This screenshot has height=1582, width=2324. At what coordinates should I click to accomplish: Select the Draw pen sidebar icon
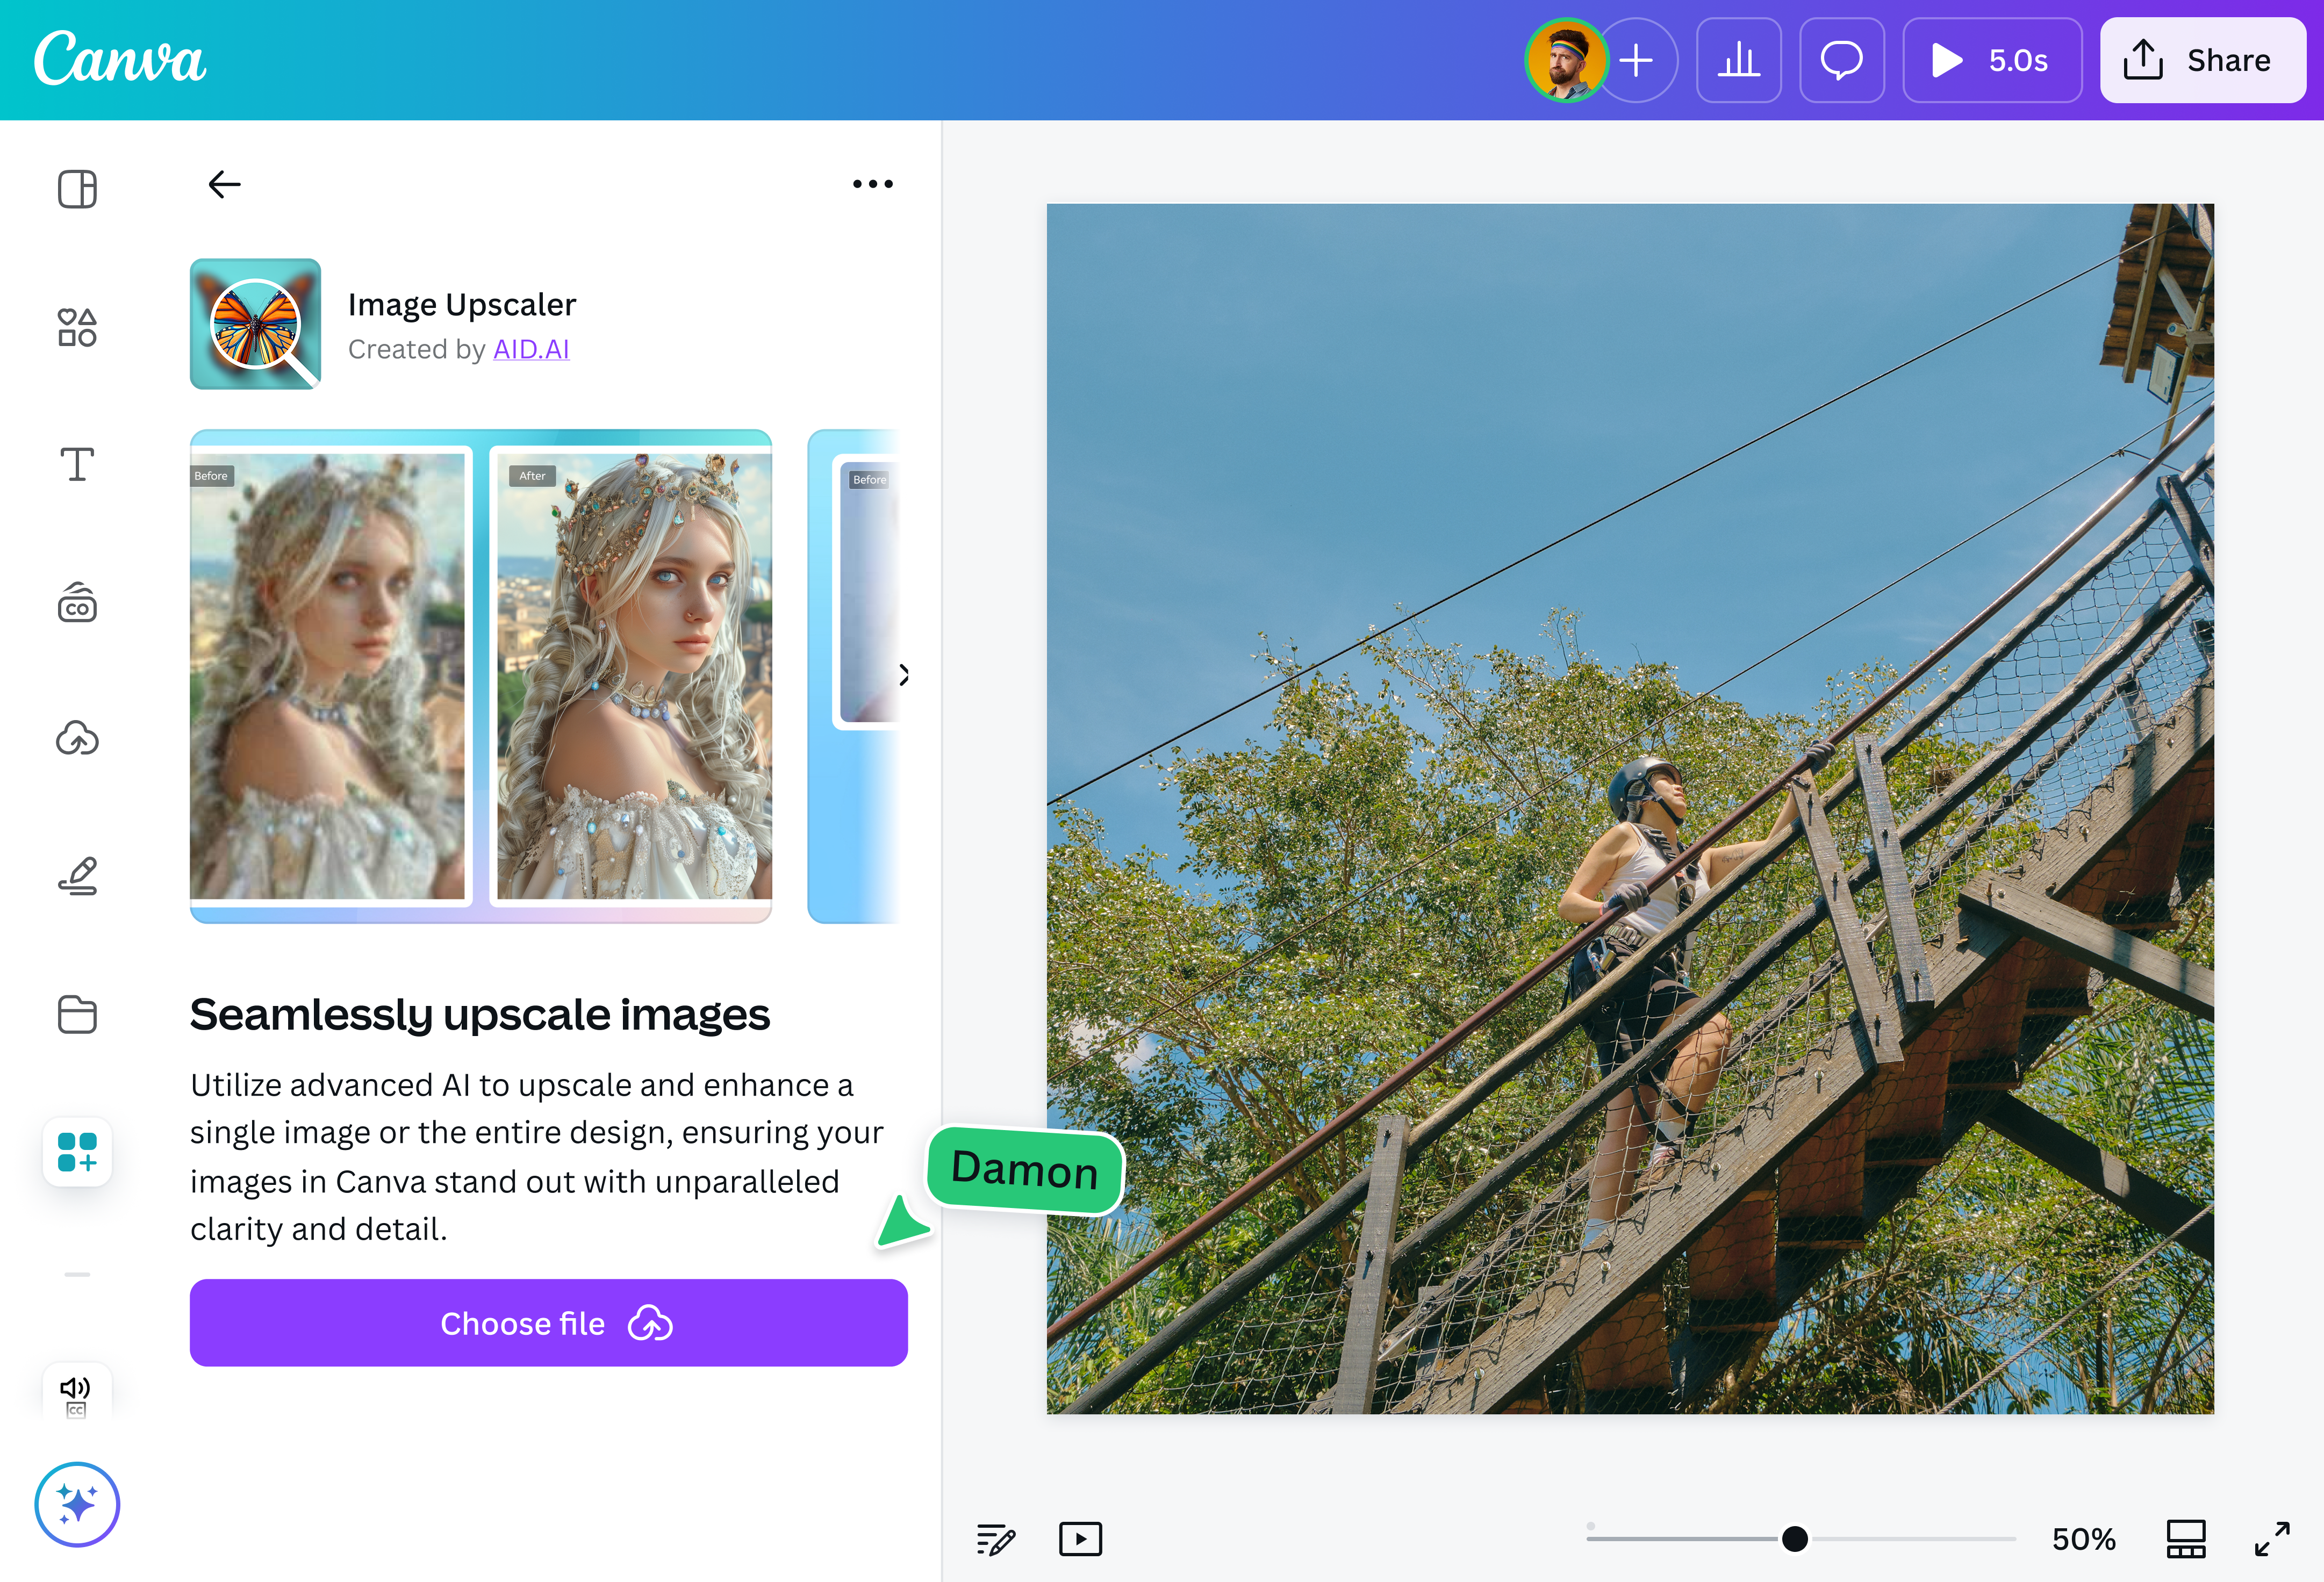[x=77, y=876]
